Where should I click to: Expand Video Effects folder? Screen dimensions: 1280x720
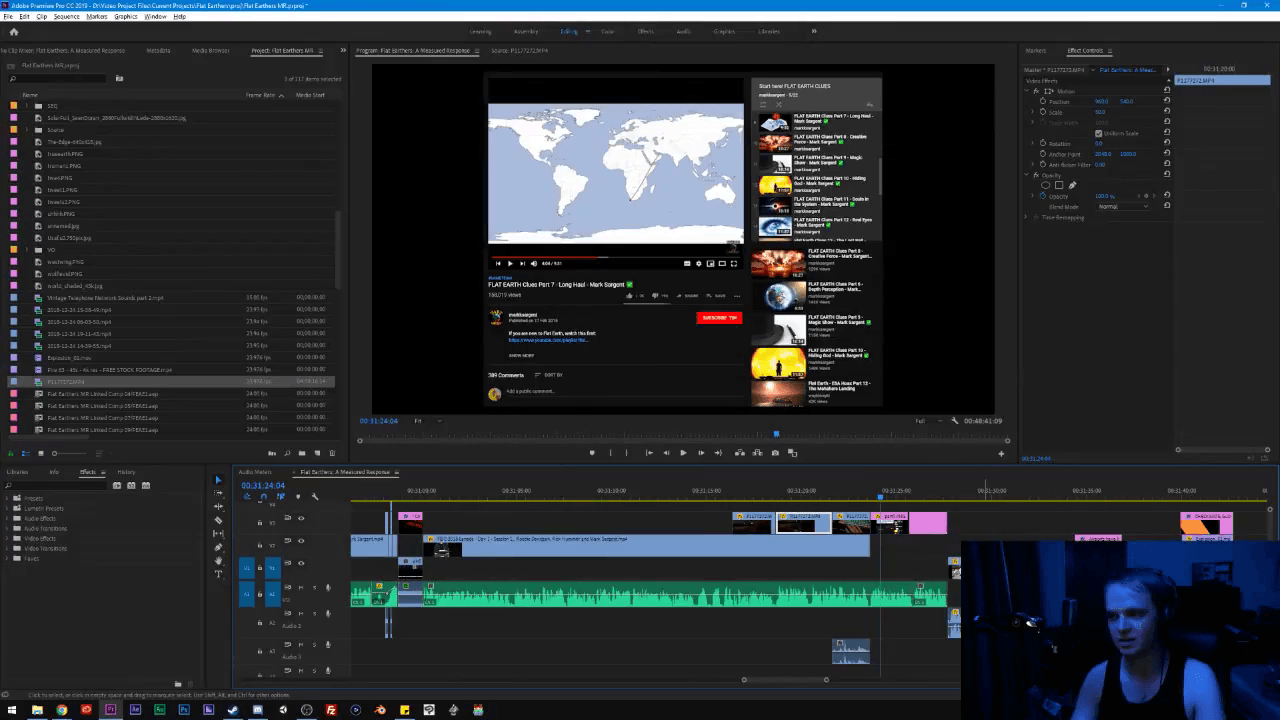(8, 539)
